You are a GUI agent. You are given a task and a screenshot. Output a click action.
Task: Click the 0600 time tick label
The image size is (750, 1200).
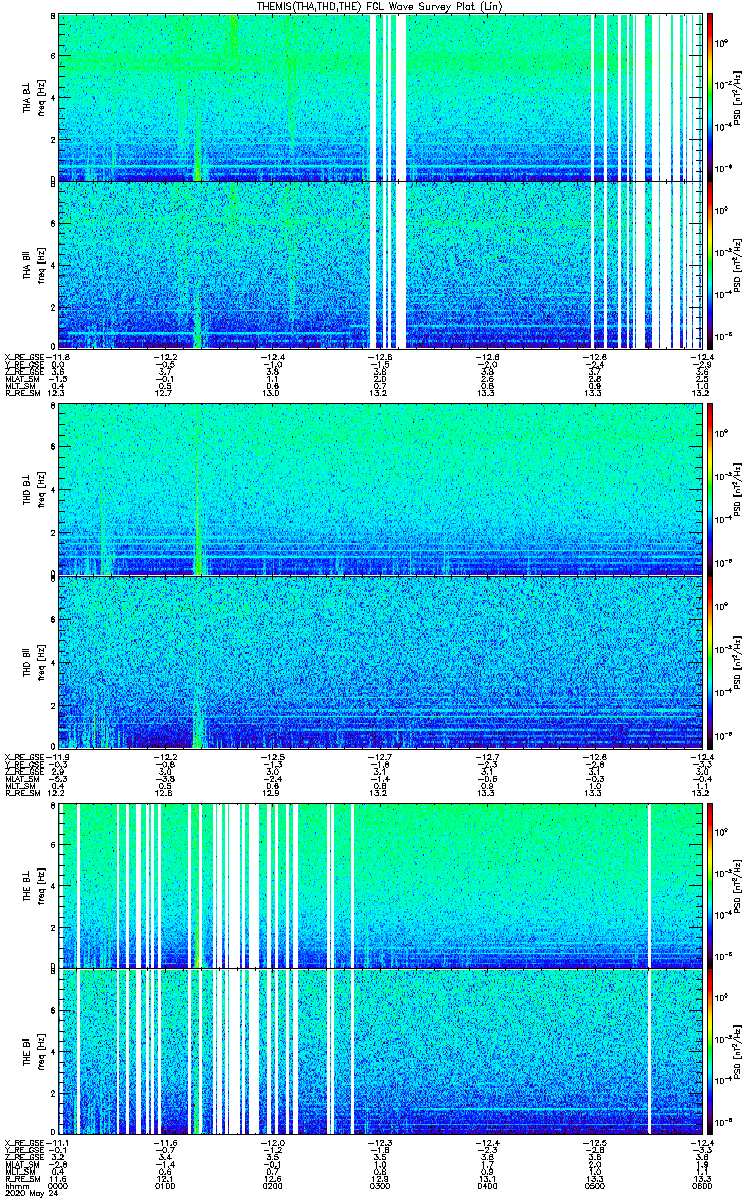click(x=702, y=1184)
